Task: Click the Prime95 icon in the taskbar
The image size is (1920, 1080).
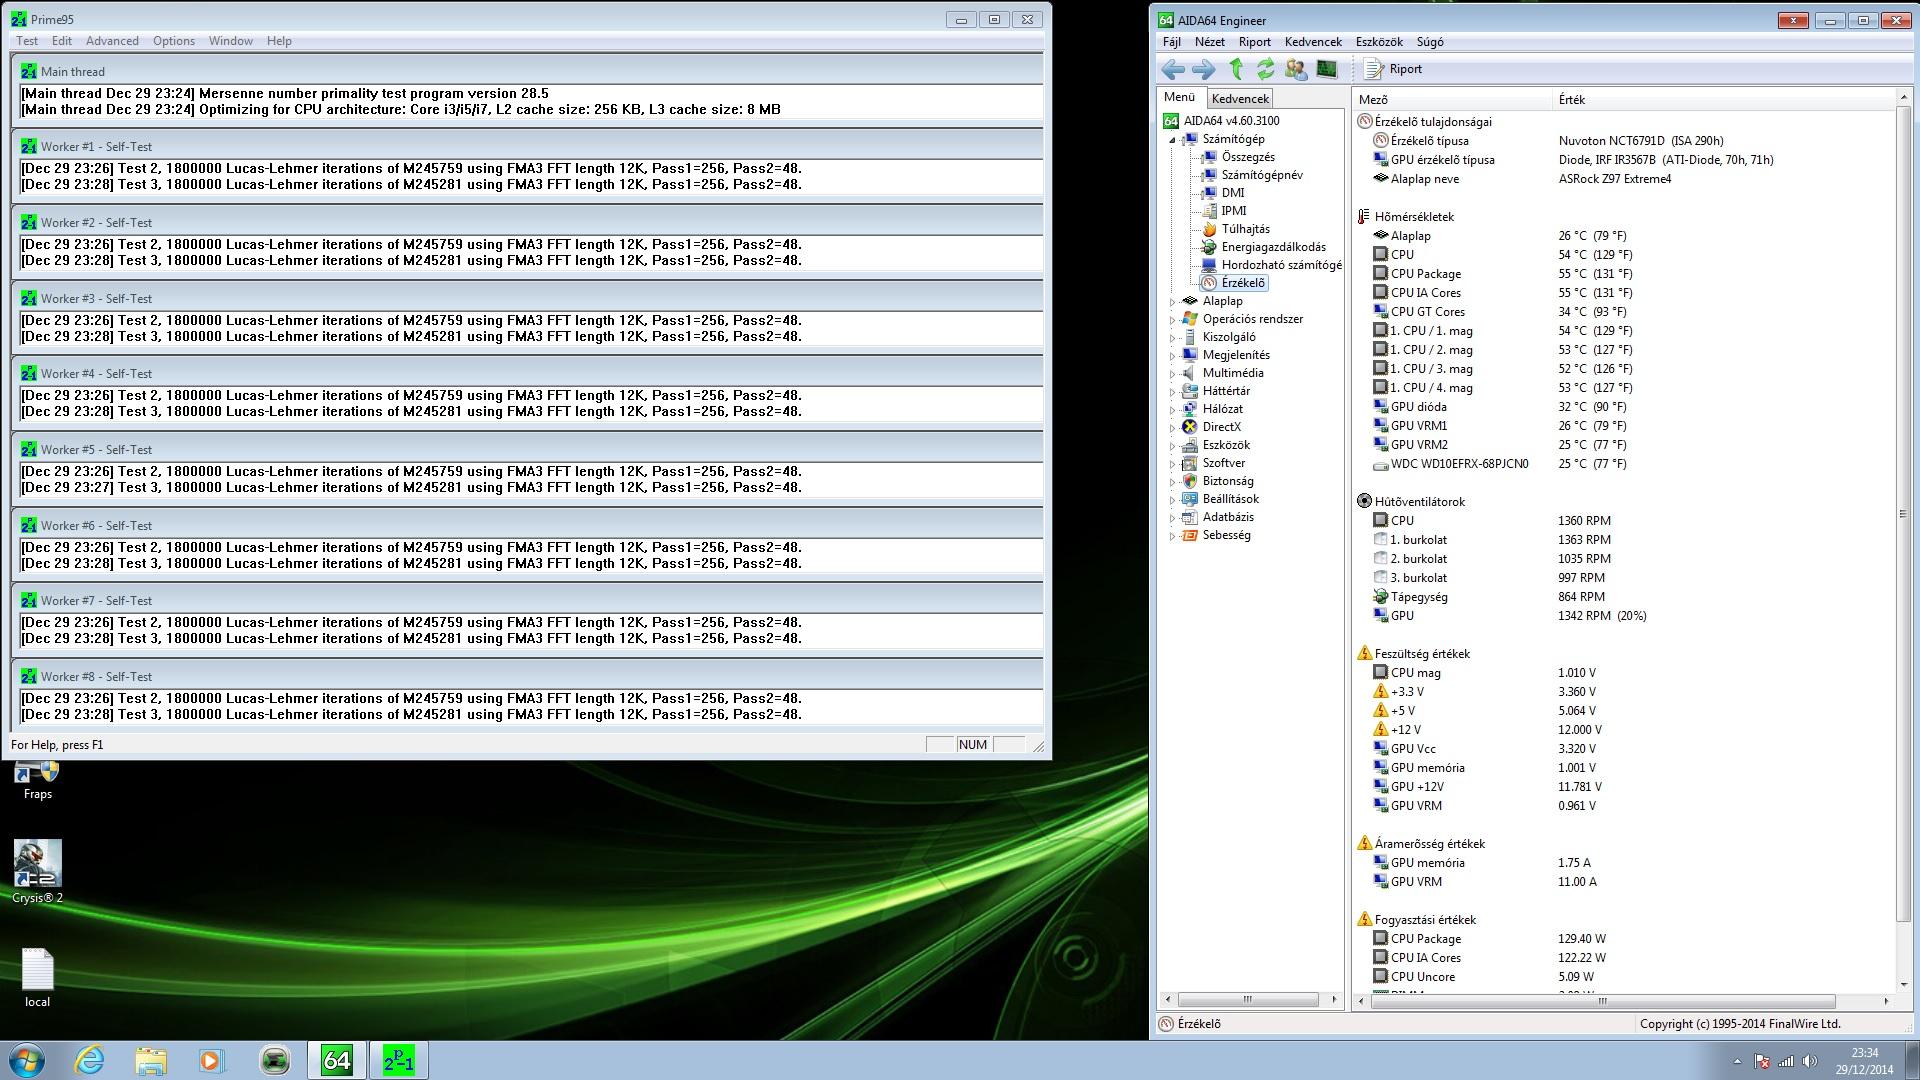Action: (x=399, y=1060)
